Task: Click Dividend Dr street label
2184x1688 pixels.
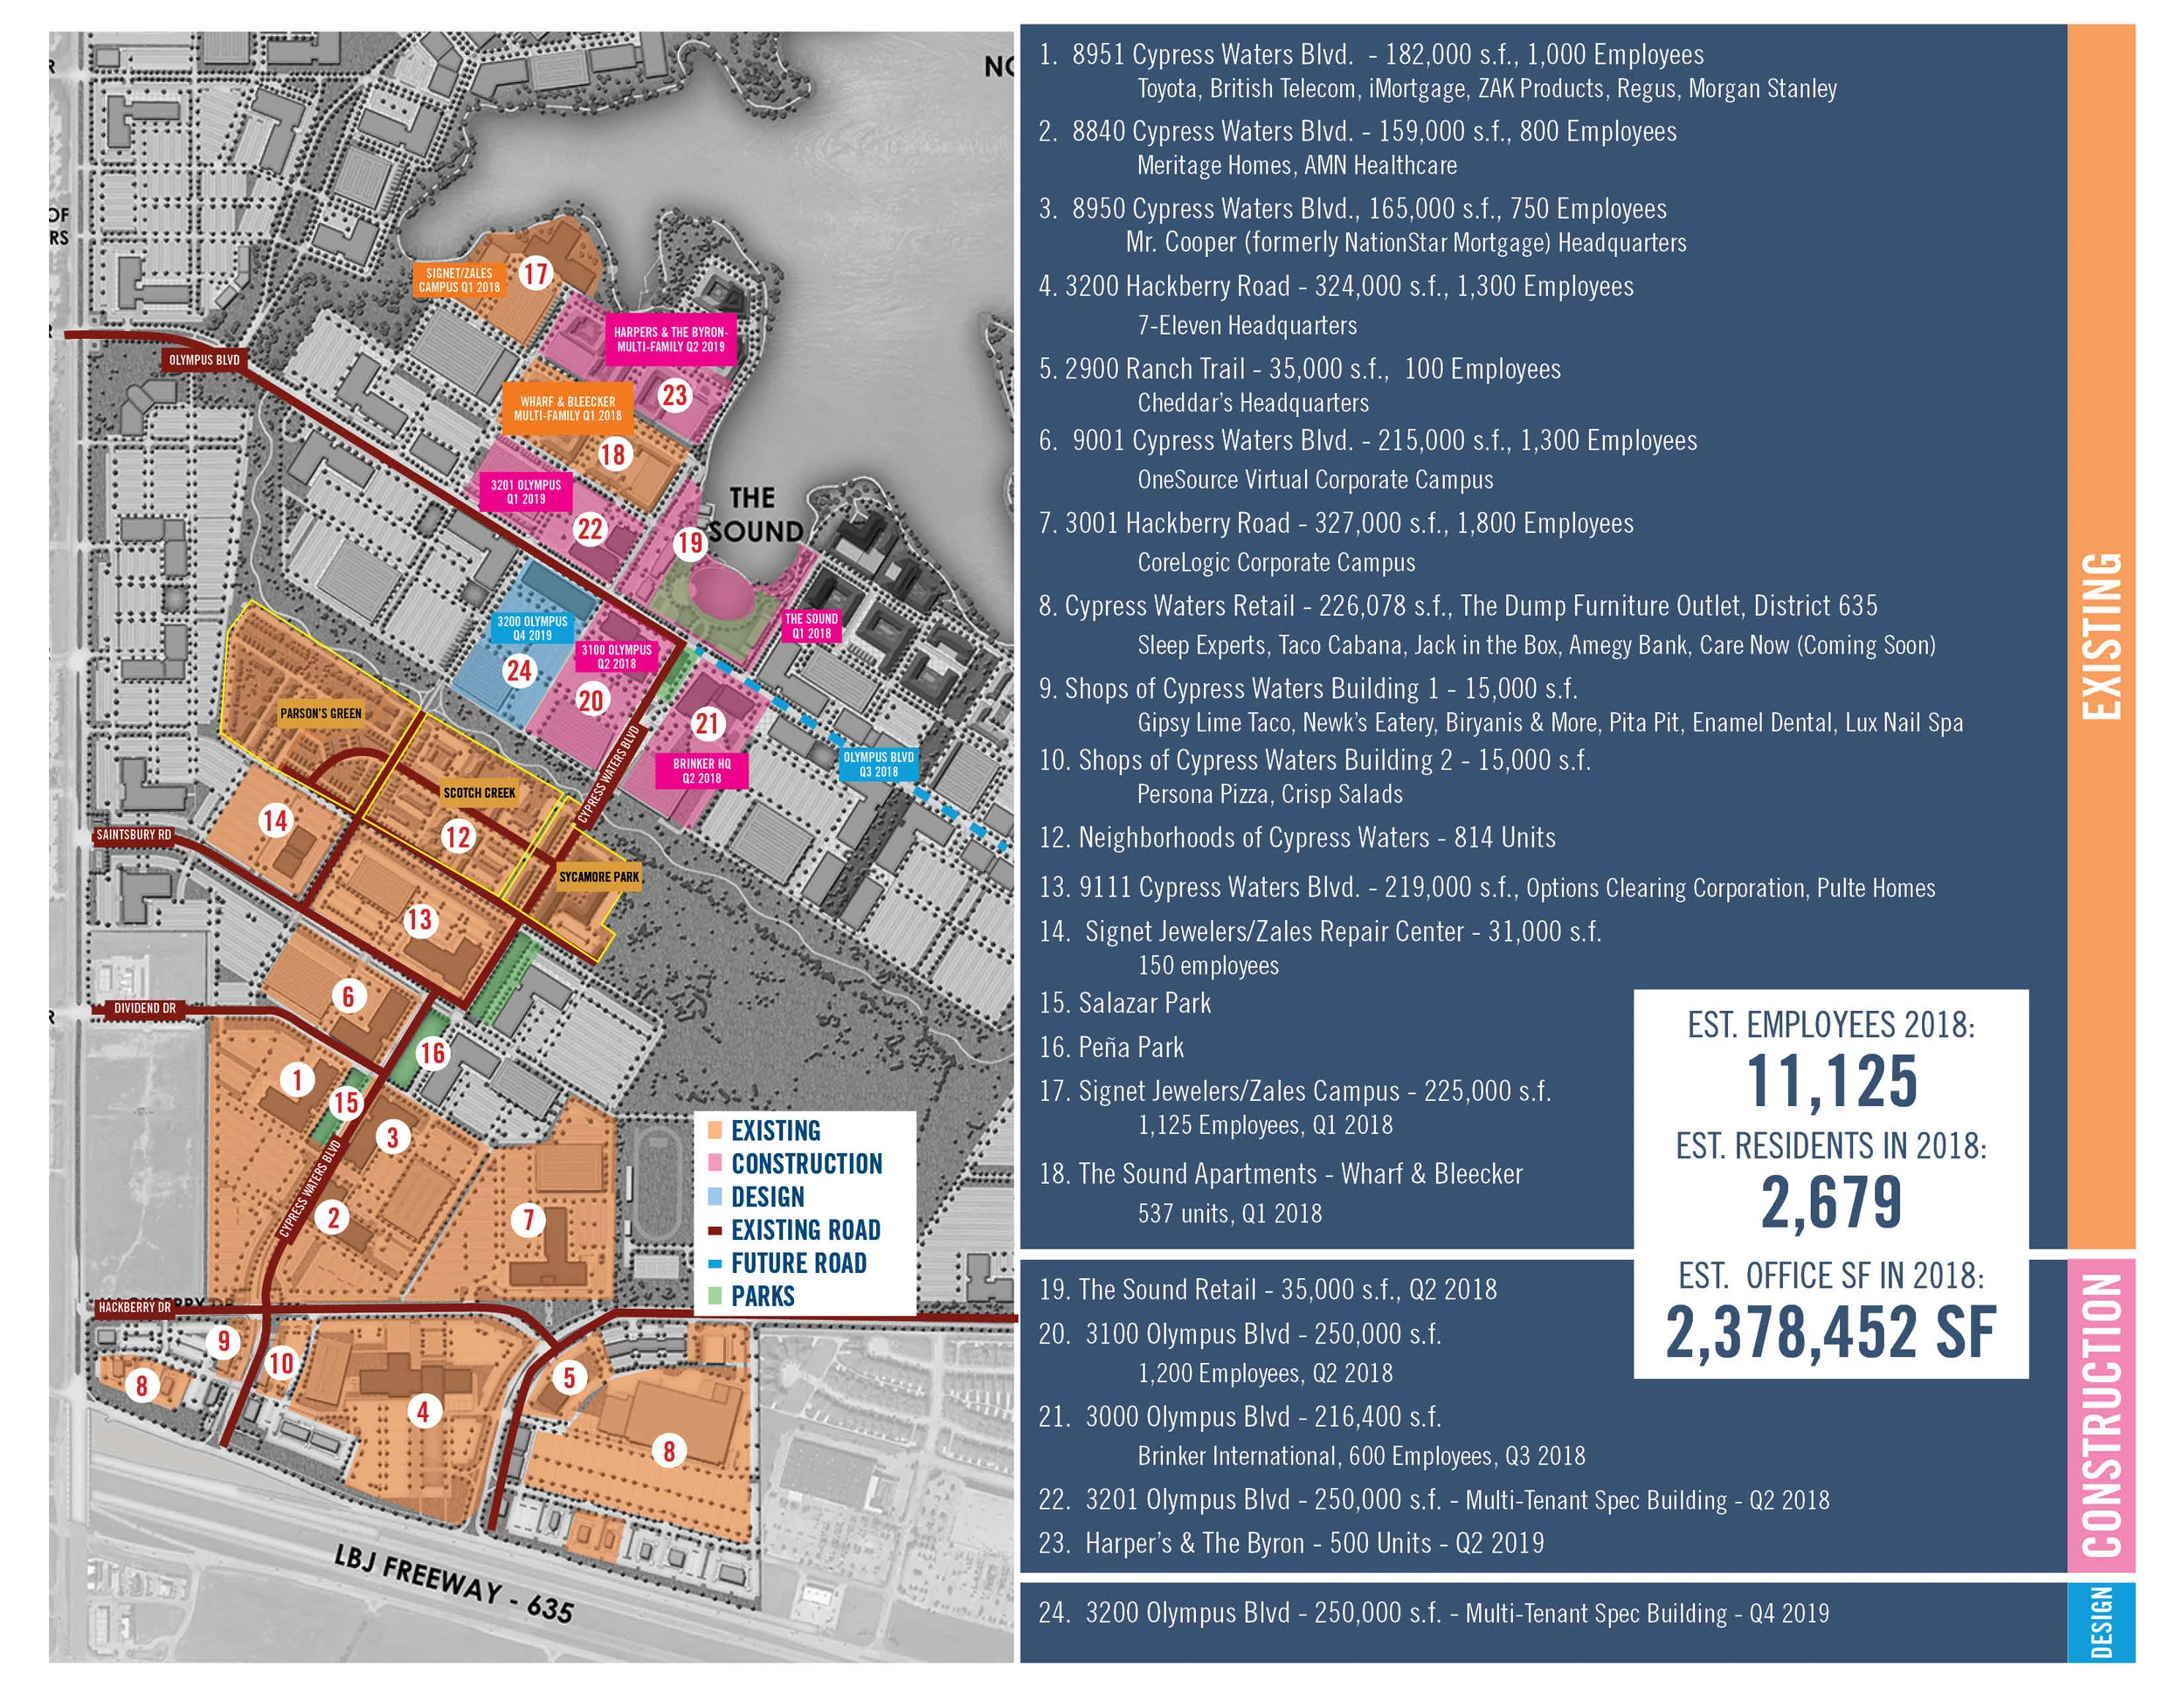Action: pos(144,1009)
